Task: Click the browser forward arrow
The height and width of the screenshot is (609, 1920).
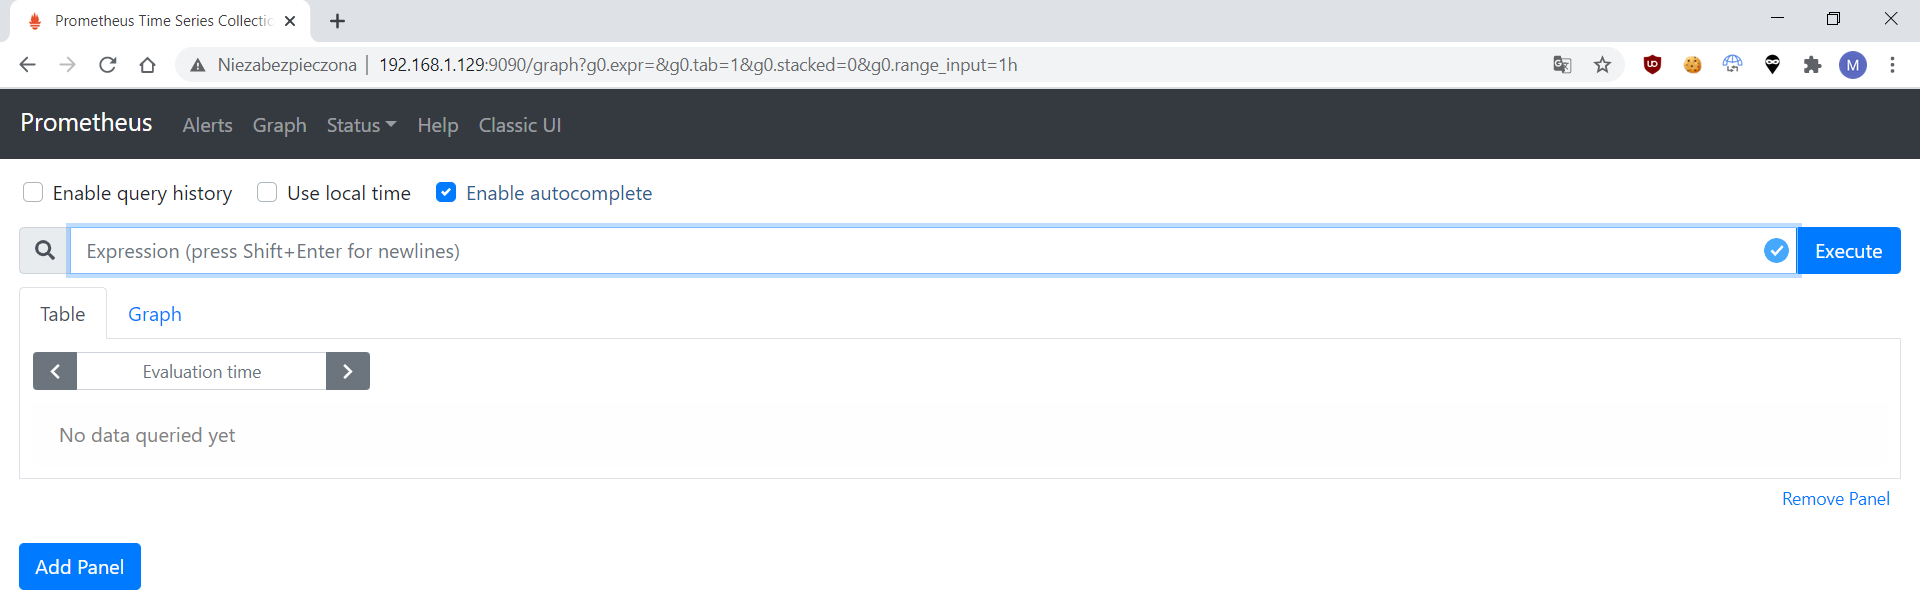Action: click(67, 65)
